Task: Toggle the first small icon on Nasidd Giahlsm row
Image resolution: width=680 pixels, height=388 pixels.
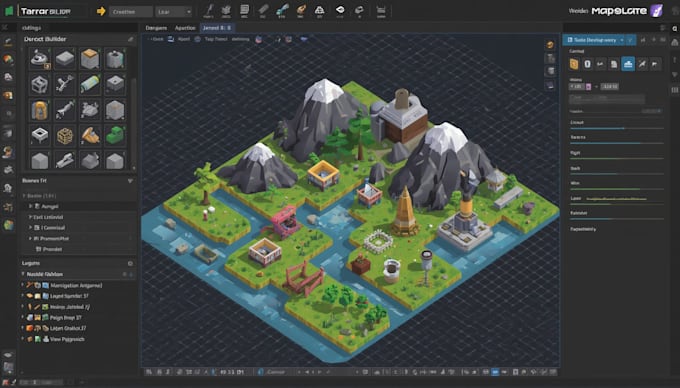Action: tap(124, 274)
